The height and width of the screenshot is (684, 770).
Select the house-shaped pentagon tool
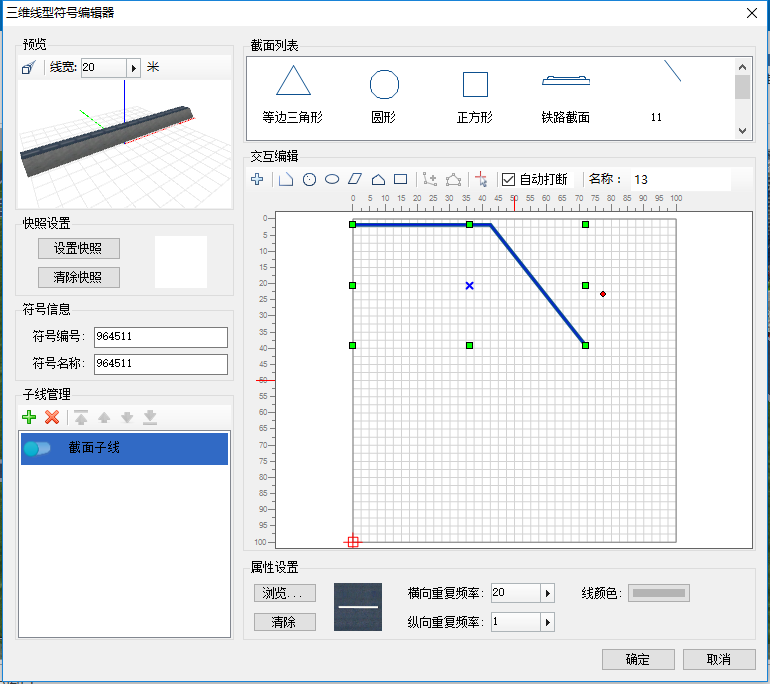coord(378,180)
